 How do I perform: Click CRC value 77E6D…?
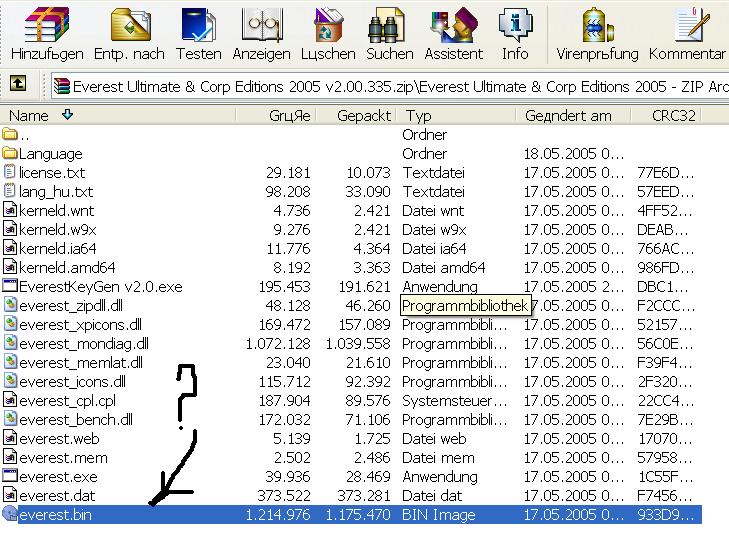665,172
